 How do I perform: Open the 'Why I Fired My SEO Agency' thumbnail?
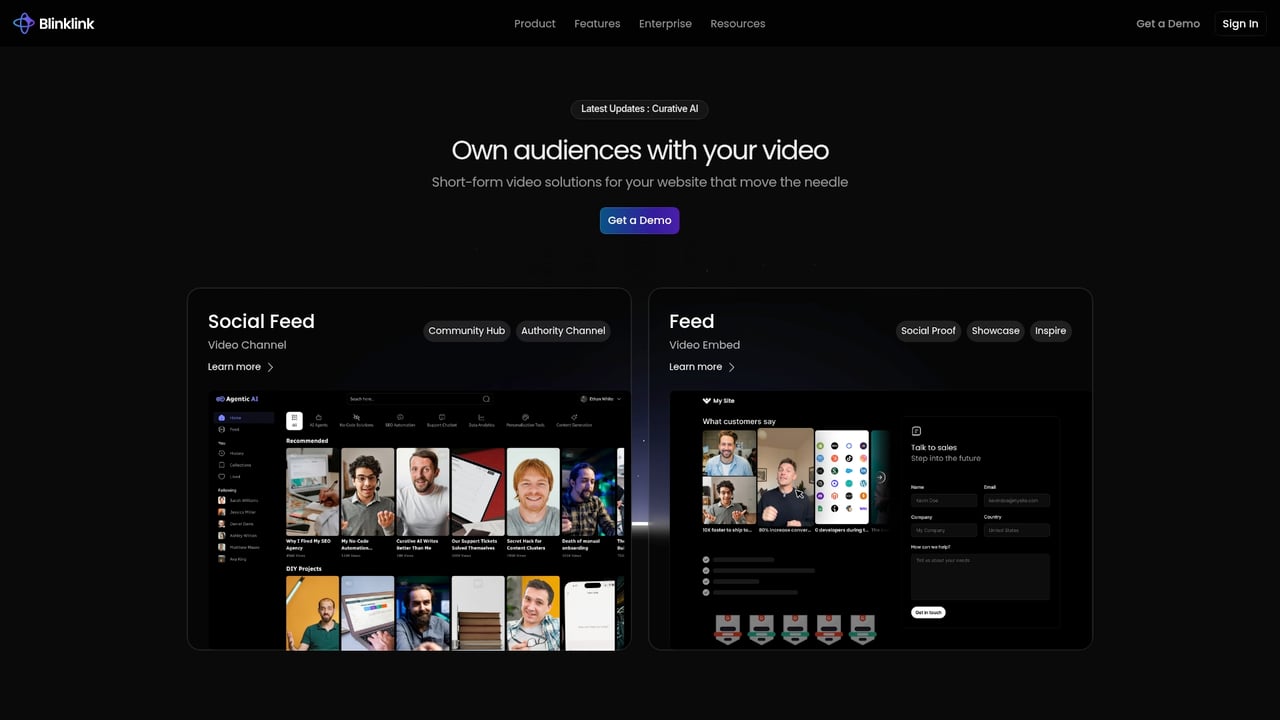pyautogui.click(x=312, y=491)
